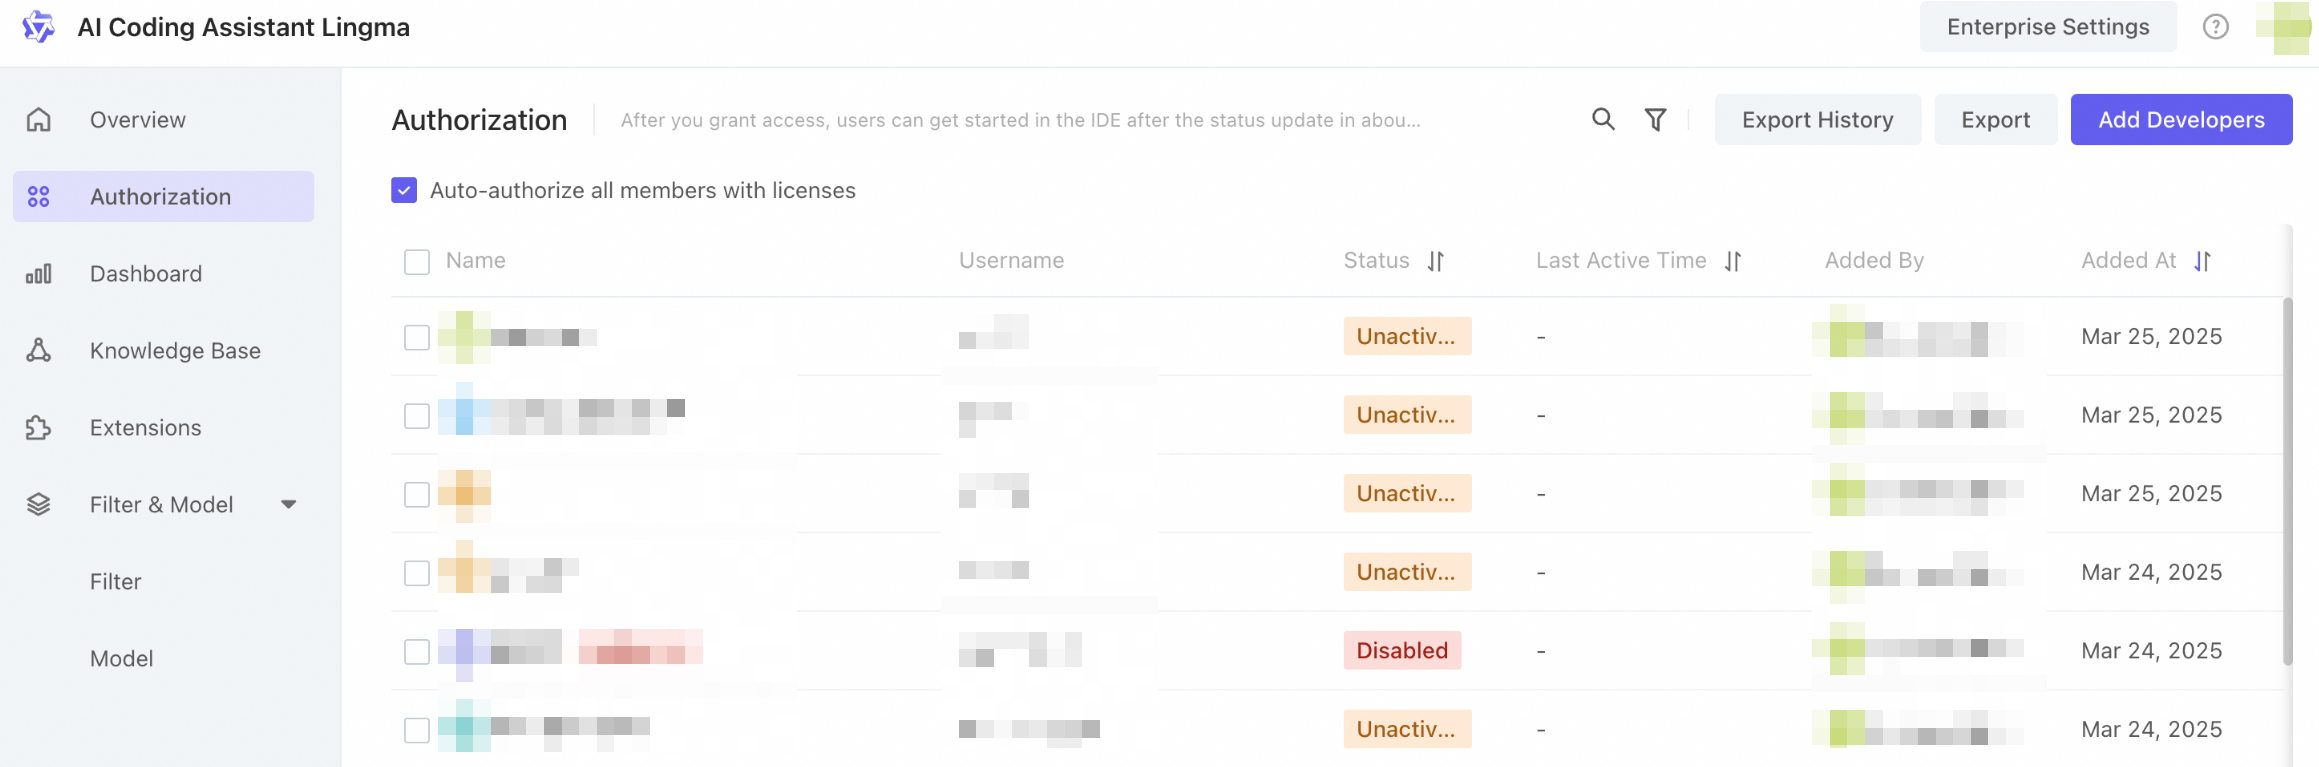
Task: Check the select-all checkbox beside Name
Action: 417,262
